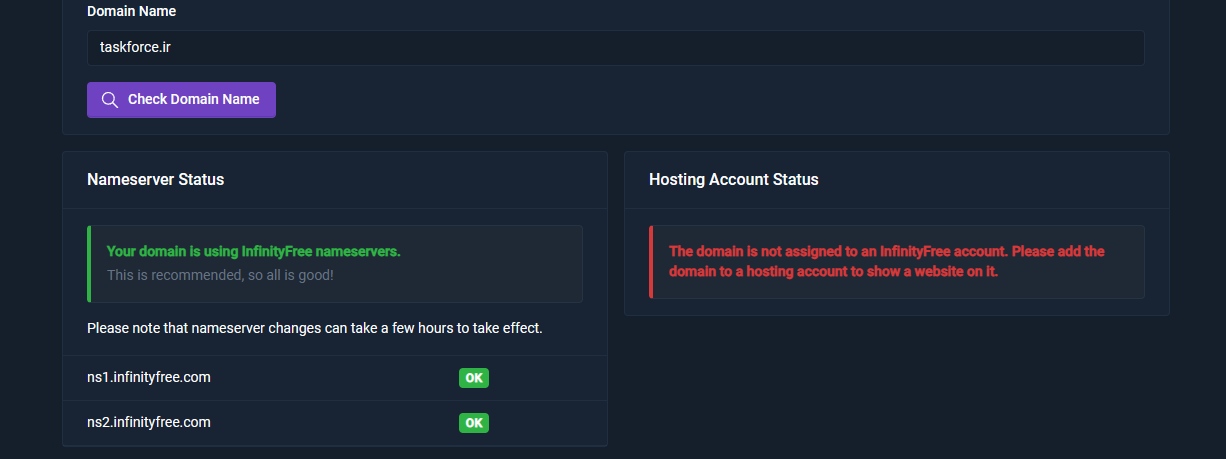Click the OK badge for ns1.infinityfree.com
1226x459 pixels.
click(x=474, y=378)
